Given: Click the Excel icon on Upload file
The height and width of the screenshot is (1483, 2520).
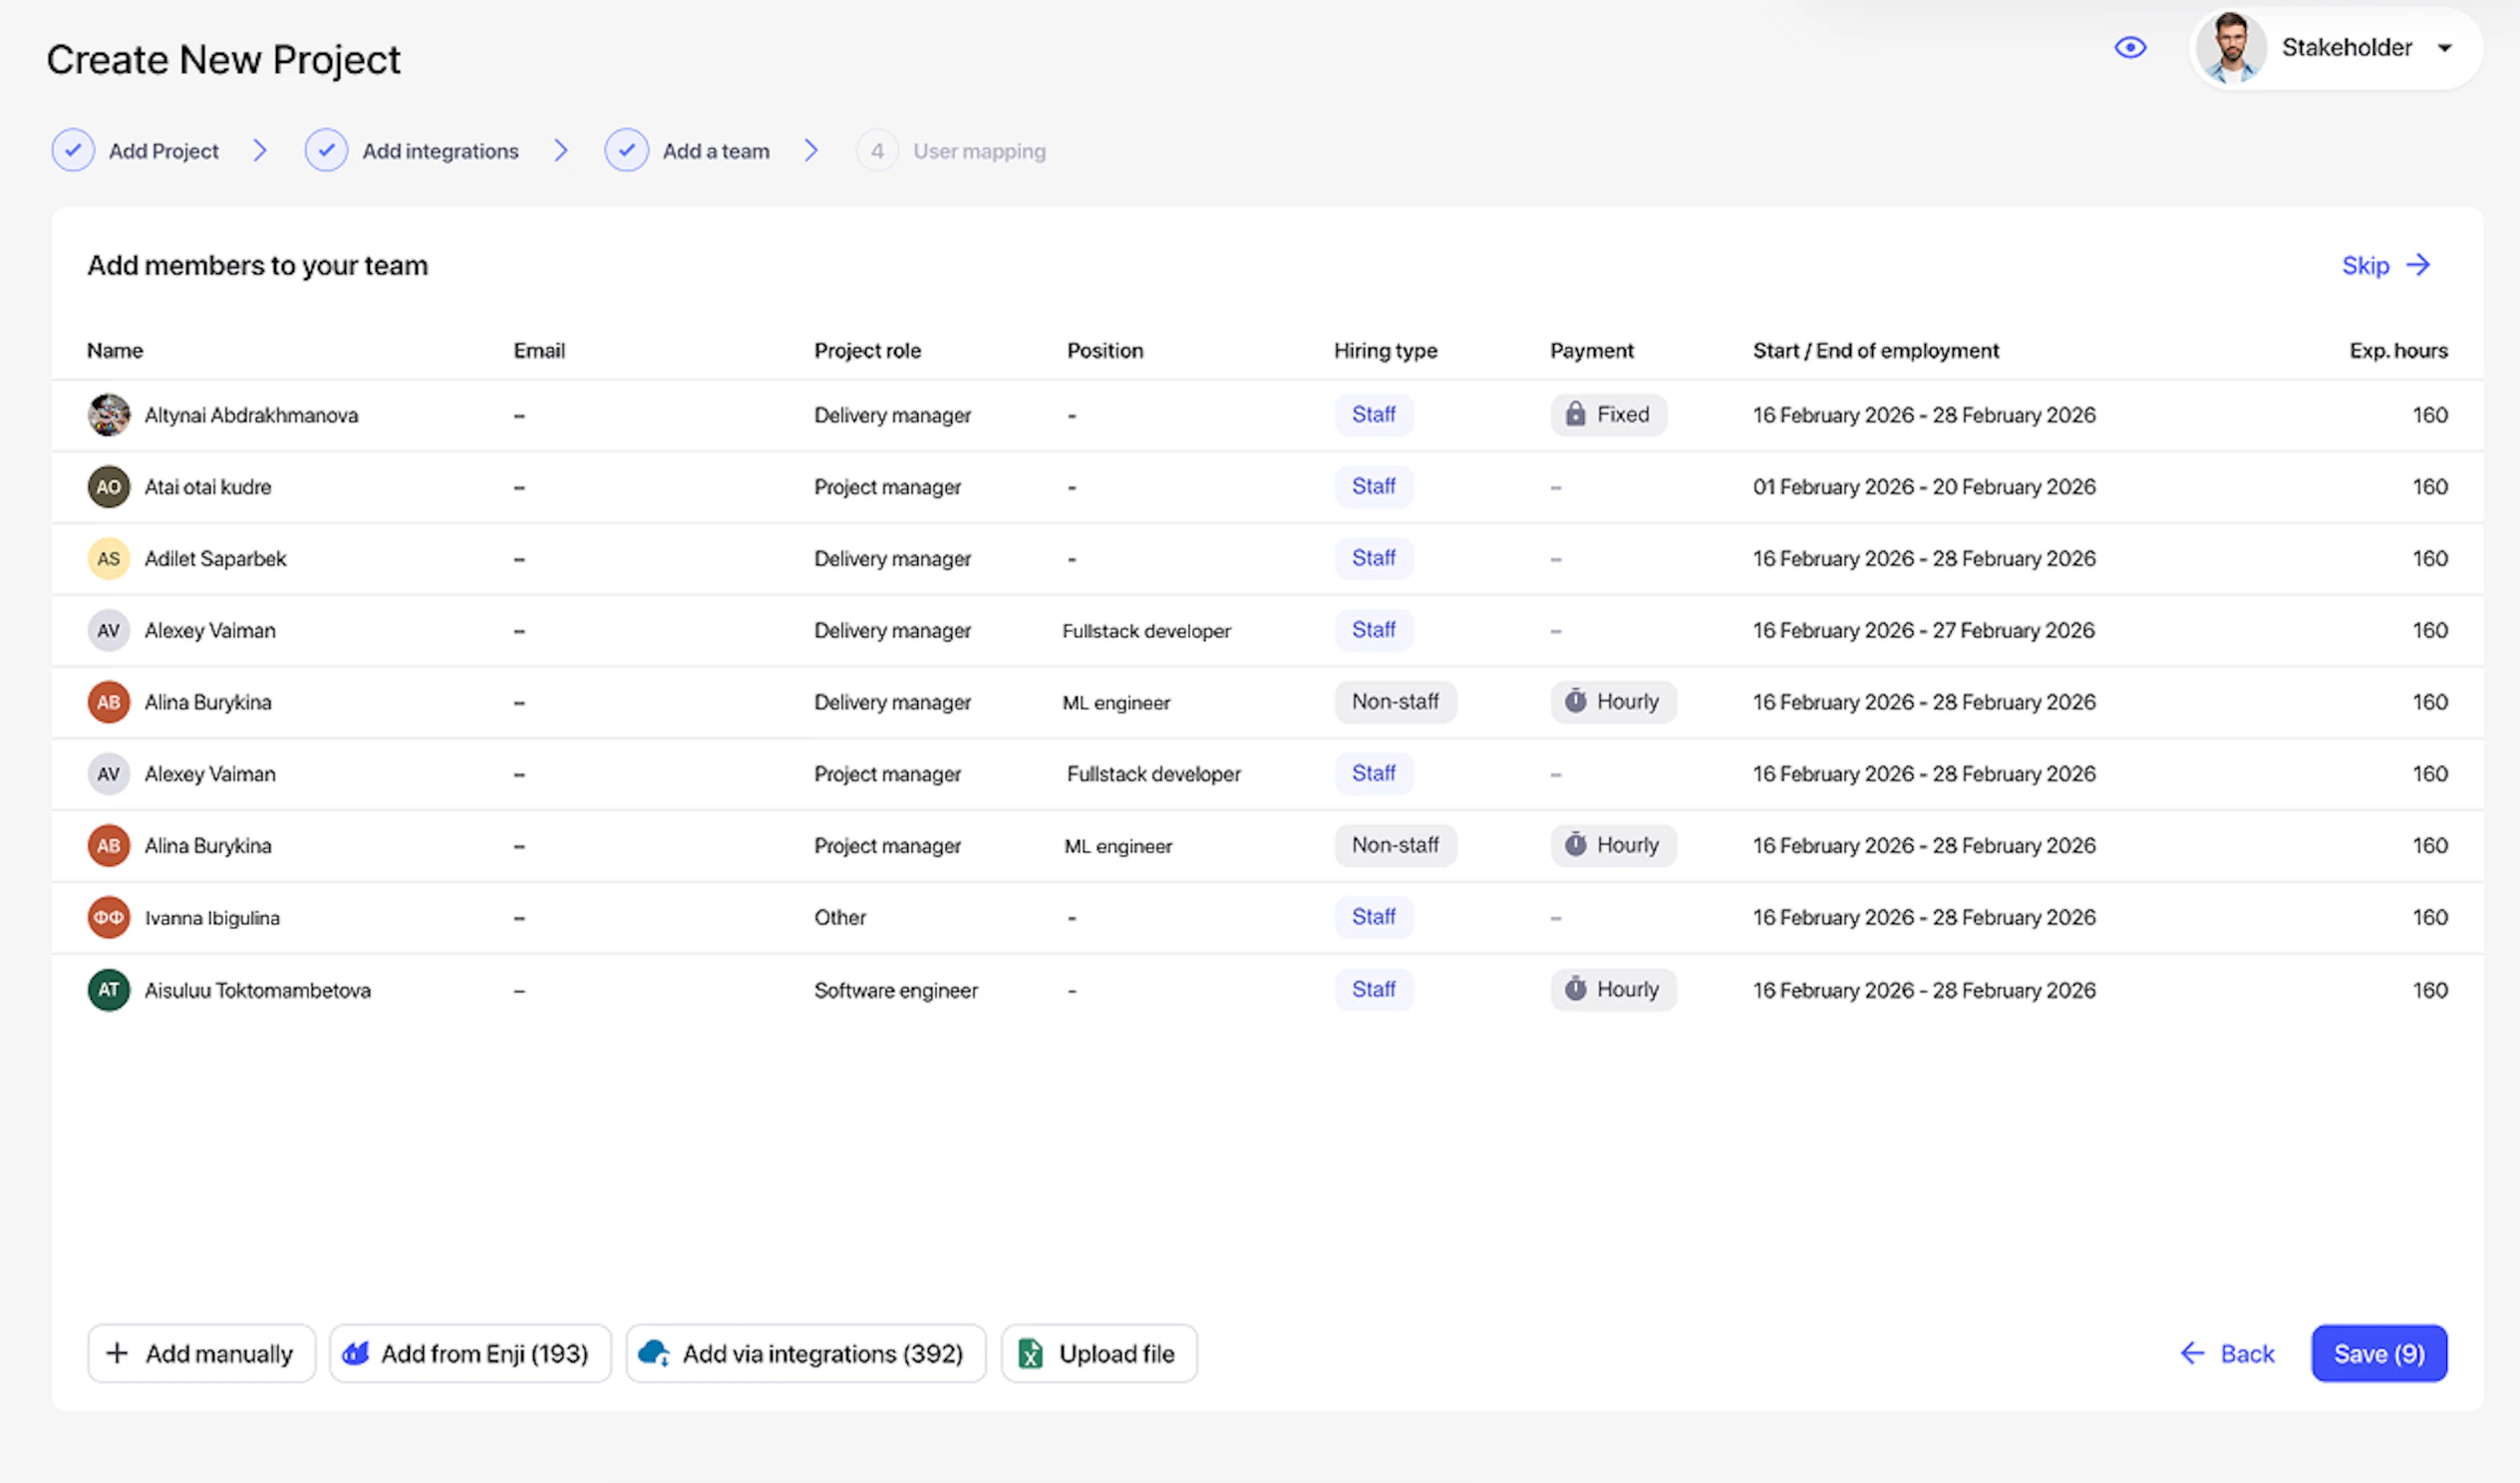Looking at the screenshot, I should 1030,1353.
